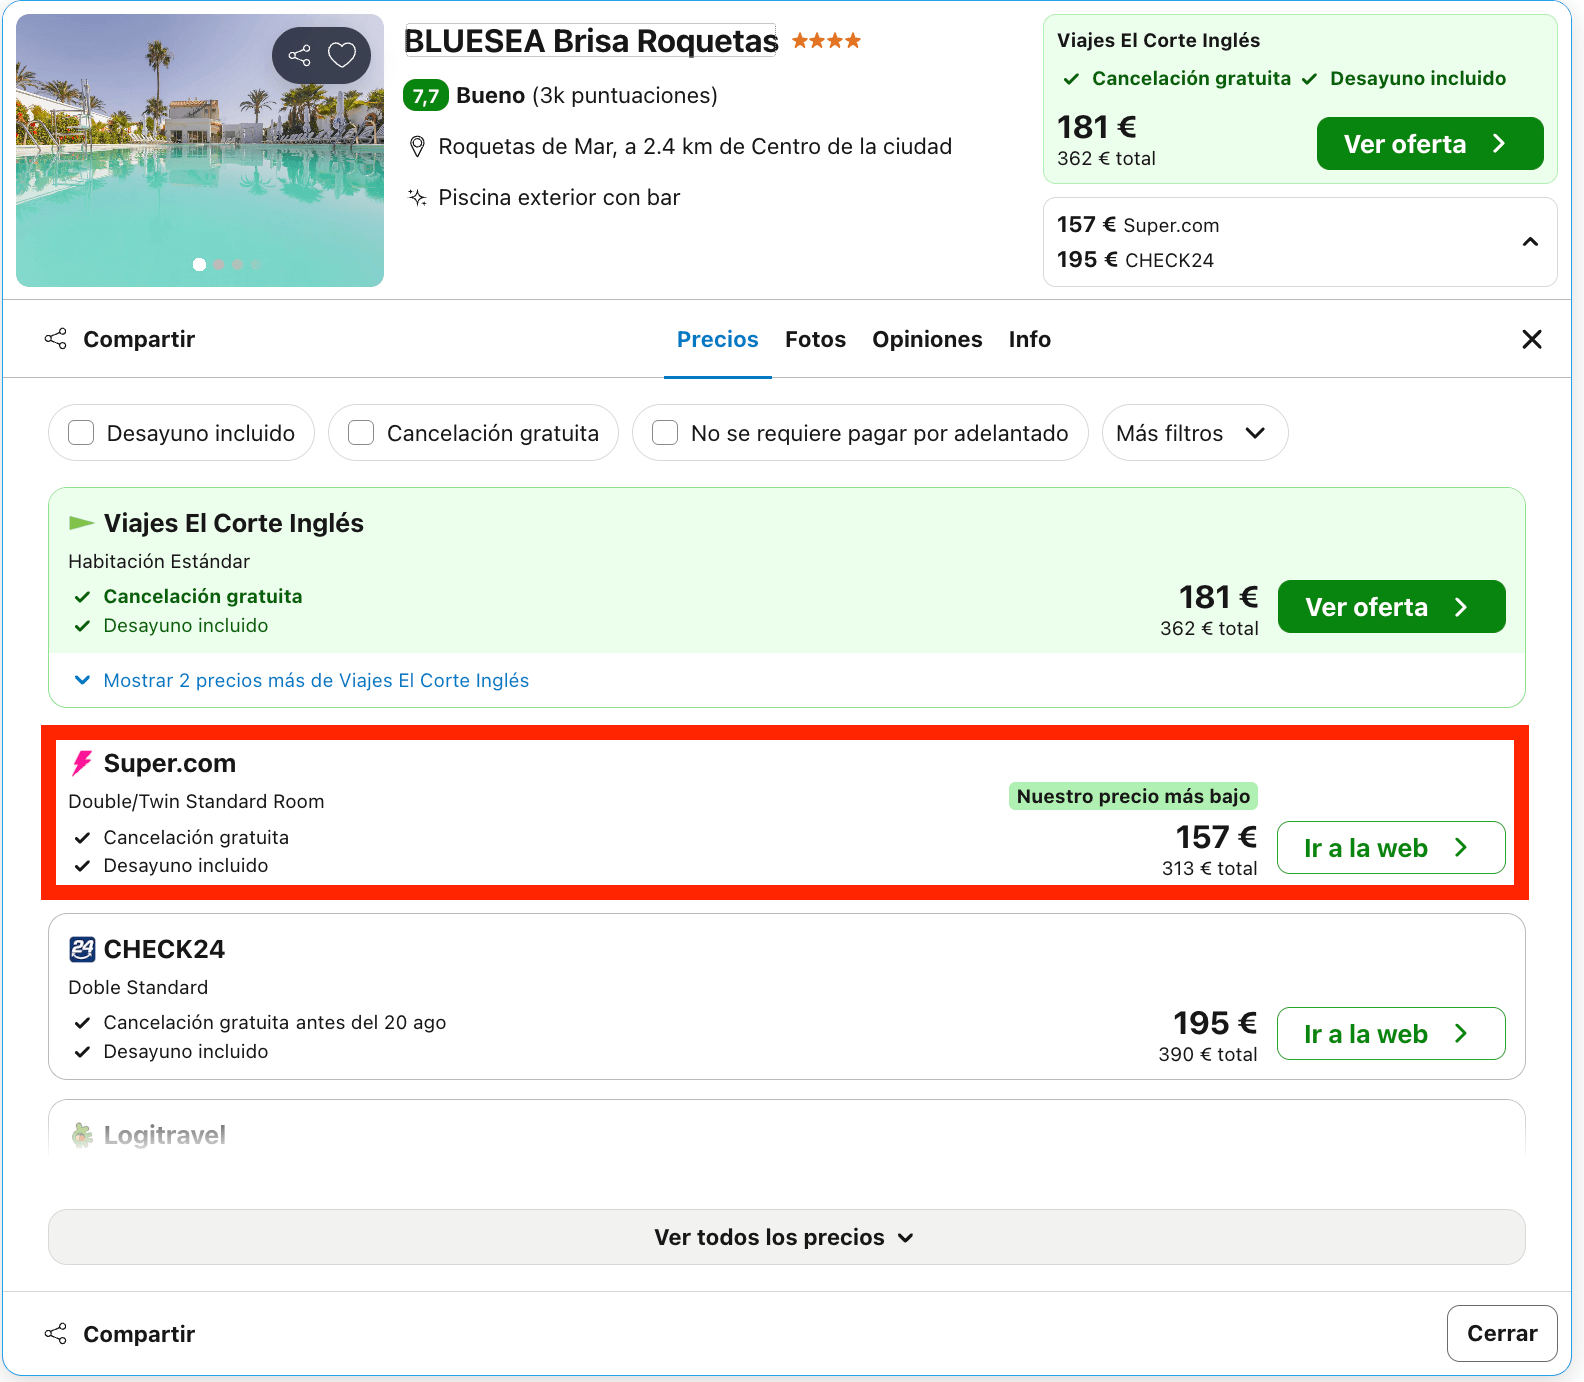The image size is (1584, 1382).
Task: Click the Logitravel logo icon
Action: (82, 1135)
